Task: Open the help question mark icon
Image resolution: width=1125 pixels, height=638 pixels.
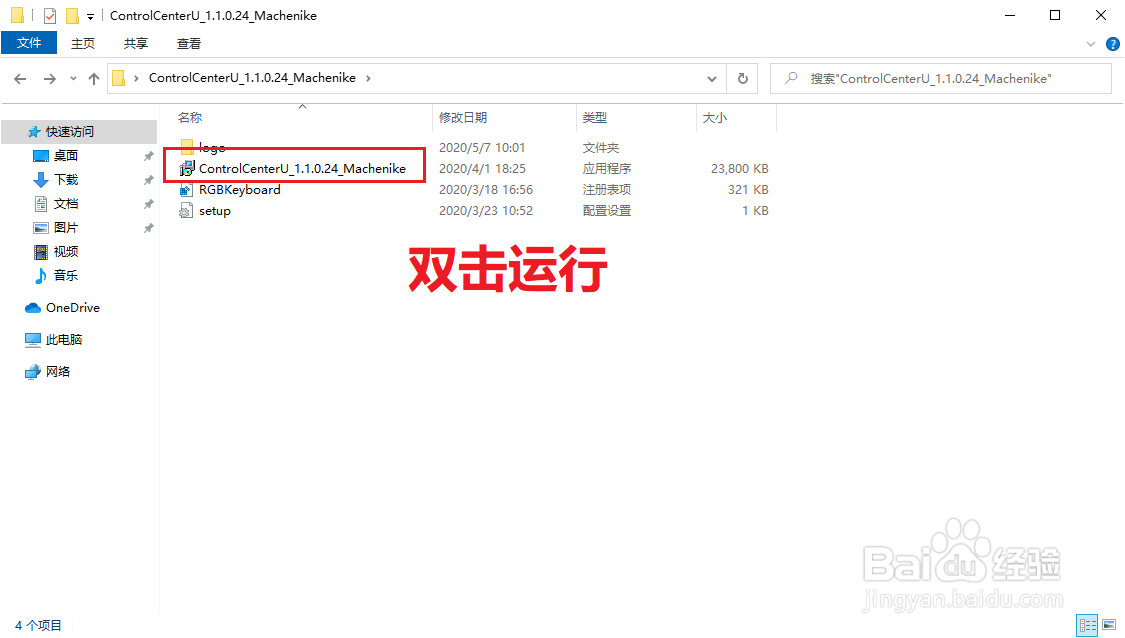Action: pos(1112,44)
